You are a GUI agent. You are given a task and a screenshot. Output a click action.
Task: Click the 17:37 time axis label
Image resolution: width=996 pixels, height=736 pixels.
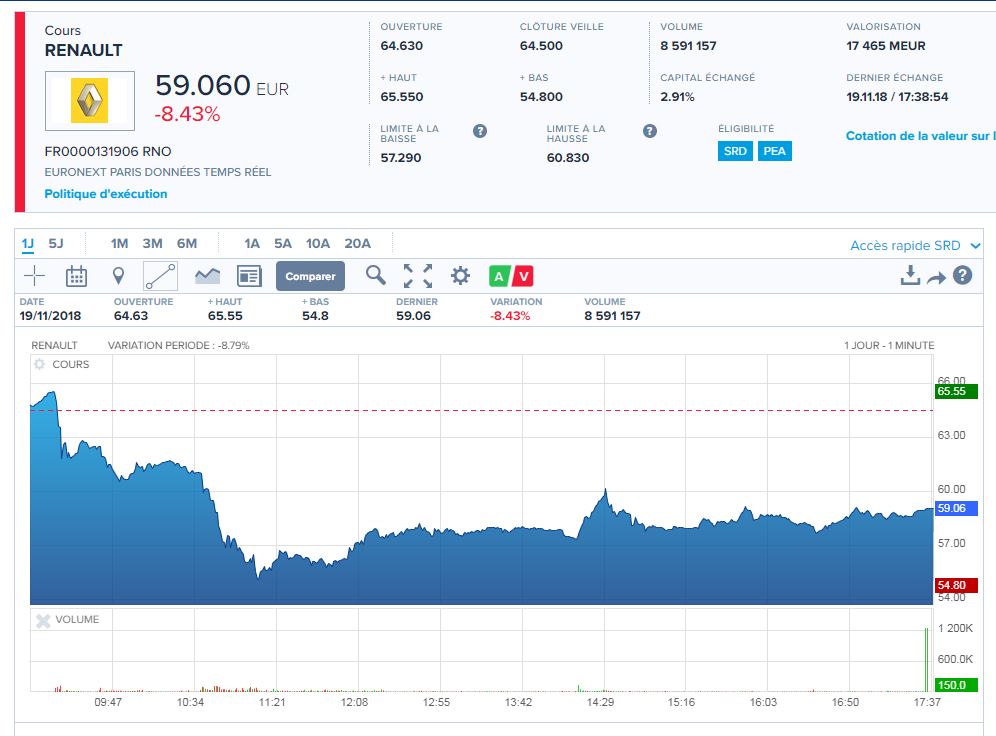(927, 702)
